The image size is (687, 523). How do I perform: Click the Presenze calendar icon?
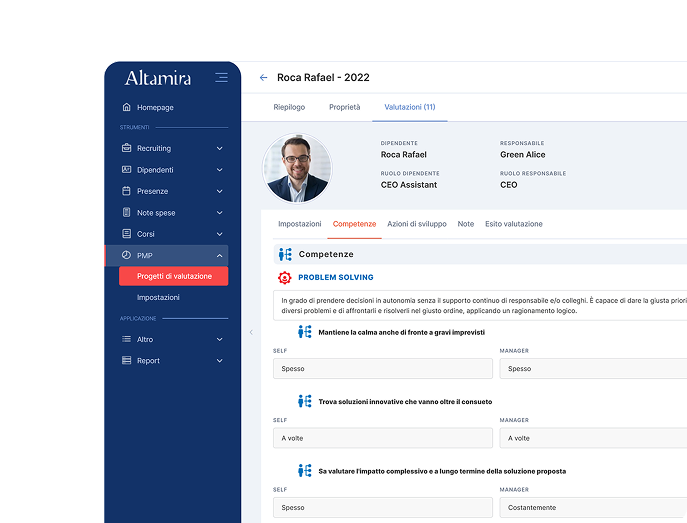126,191
